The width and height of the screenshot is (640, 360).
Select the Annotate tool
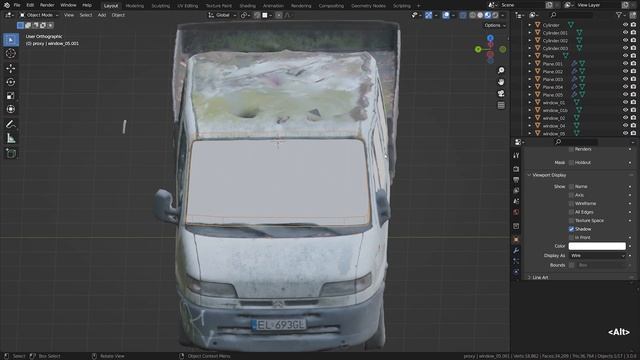click(11, 124)
